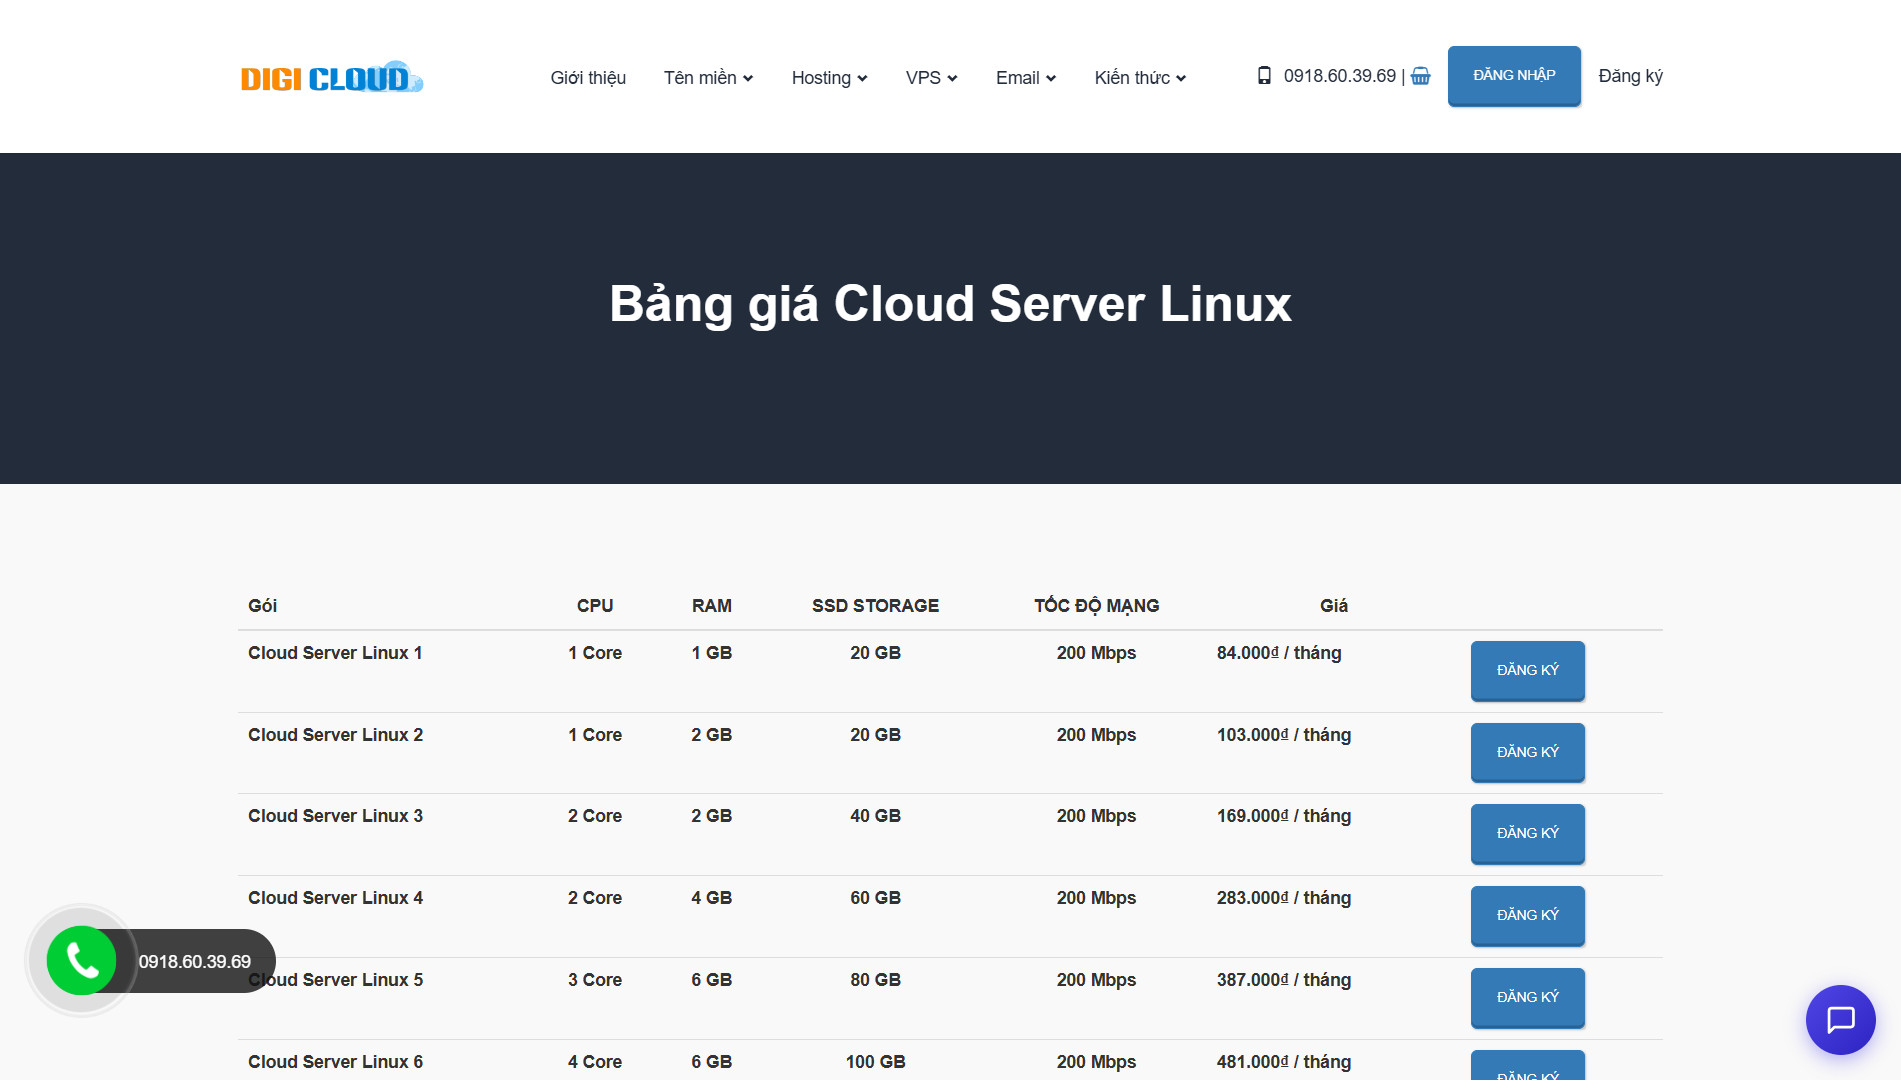This screenshot has width=1901, height=1080.
Task: Open the shopping cart icon
Action: pos(1420,76)
